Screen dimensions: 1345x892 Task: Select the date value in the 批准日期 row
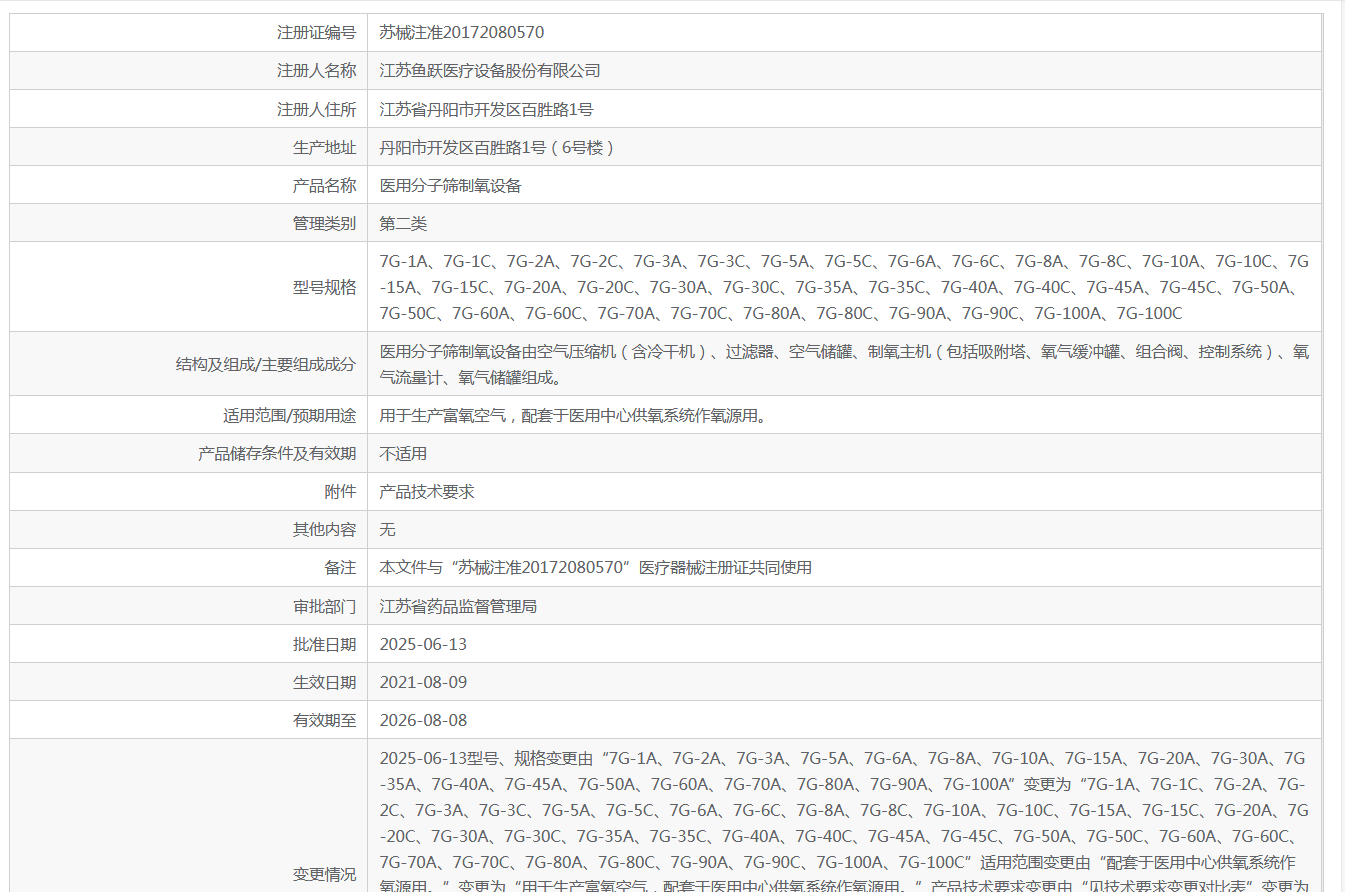click(x=423, y=644)
